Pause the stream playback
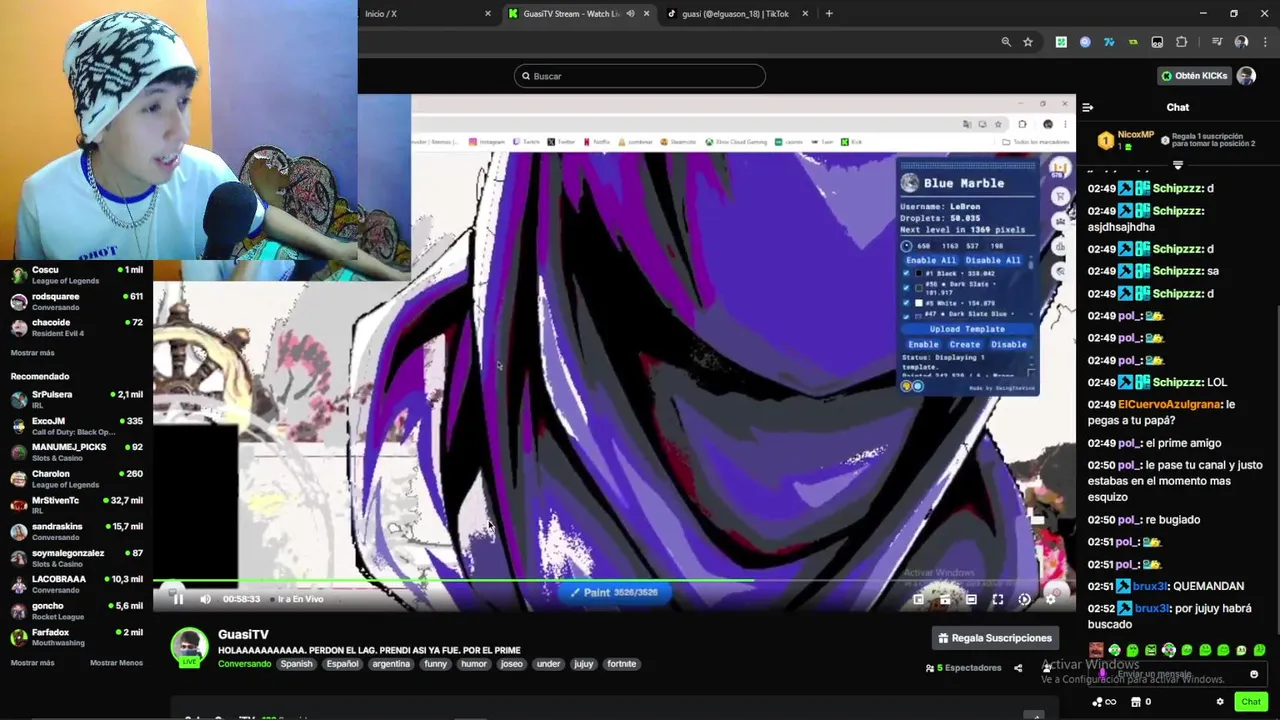The width and height of the screenshot is (1280, 720). pos(178,599)
